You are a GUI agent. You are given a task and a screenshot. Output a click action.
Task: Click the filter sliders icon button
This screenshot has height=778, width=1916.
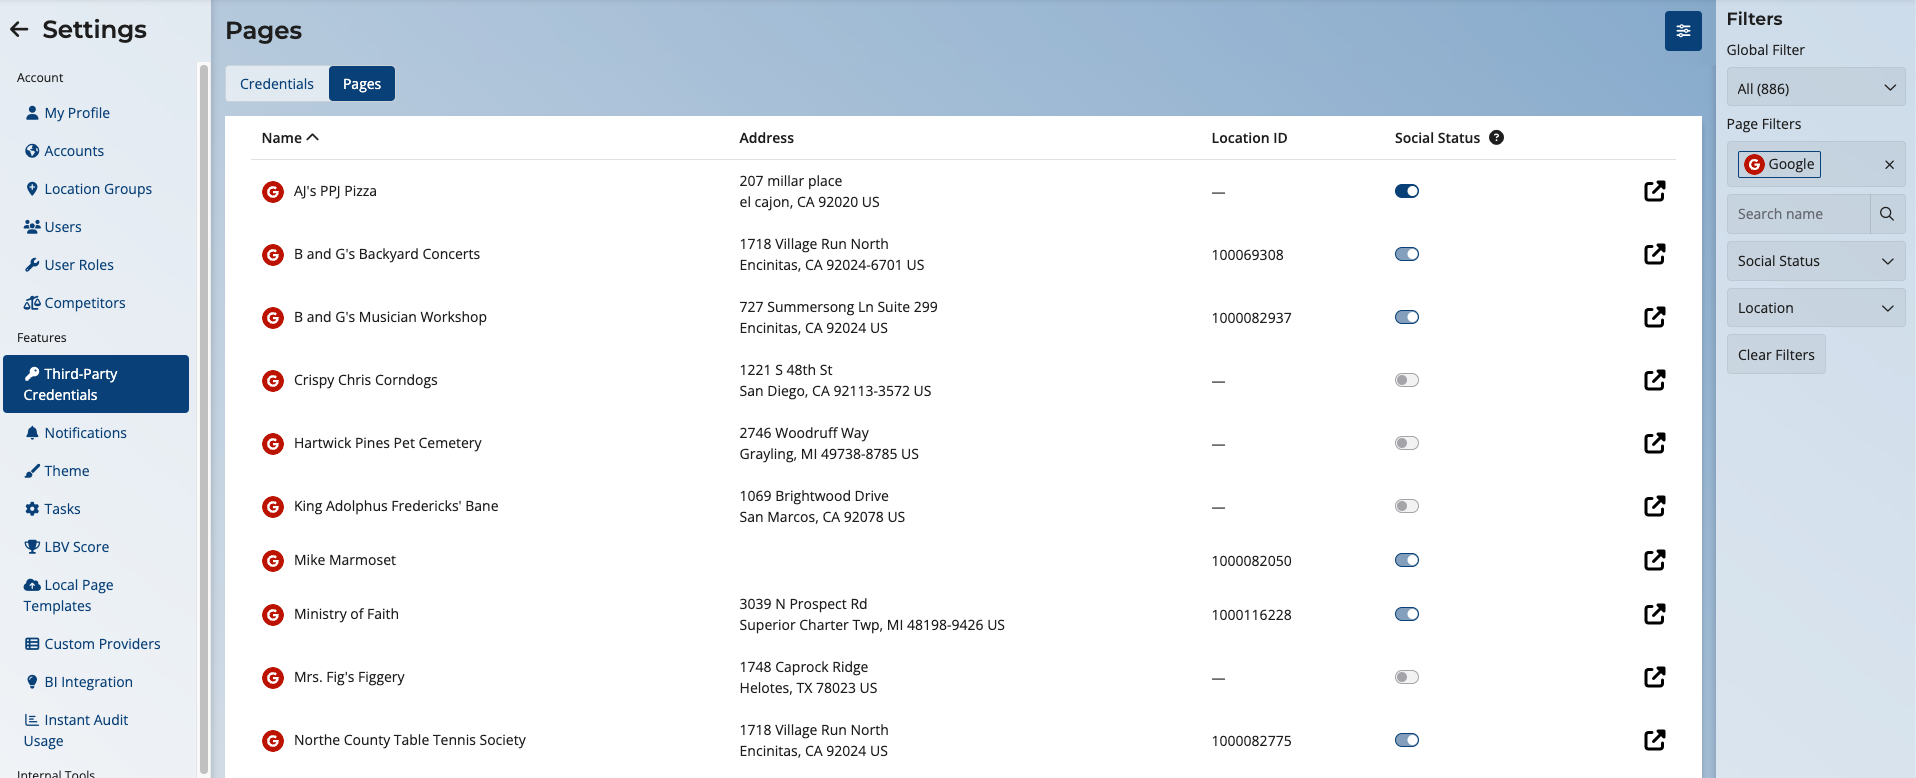[x=1683, y=31]
